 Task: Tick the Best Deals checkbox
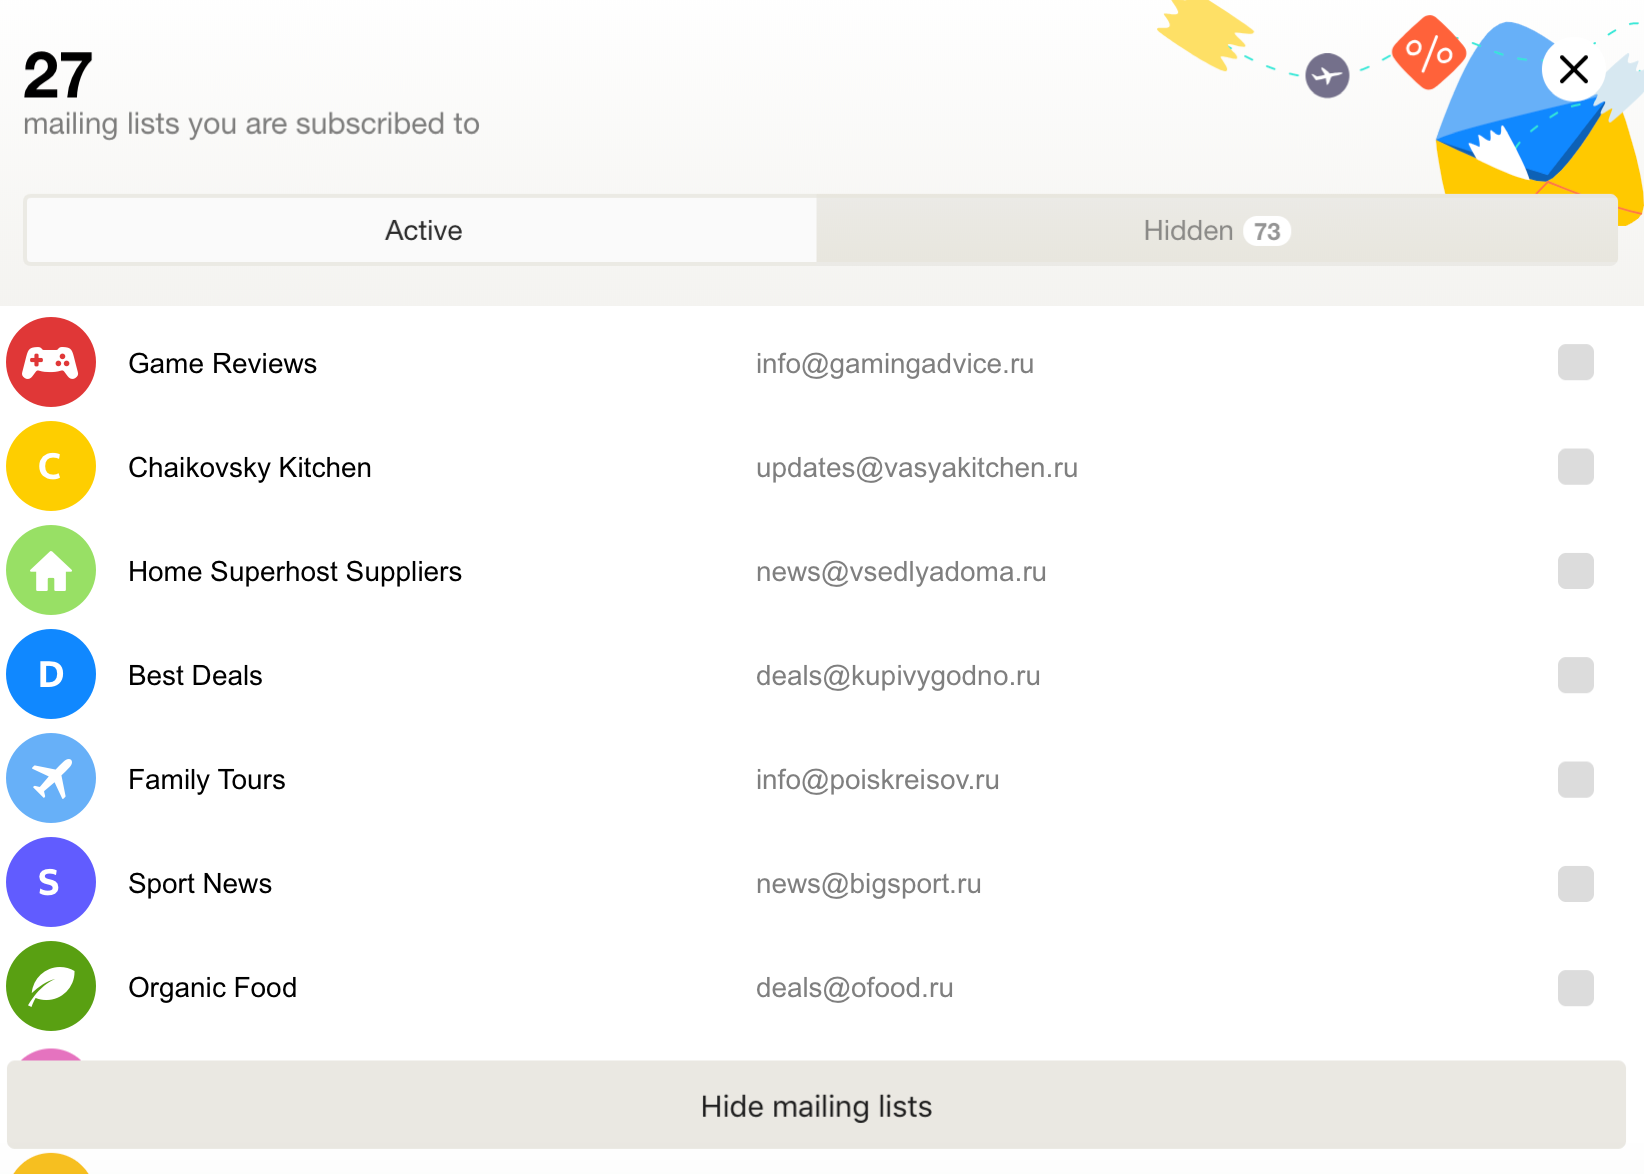point(1575,675)
